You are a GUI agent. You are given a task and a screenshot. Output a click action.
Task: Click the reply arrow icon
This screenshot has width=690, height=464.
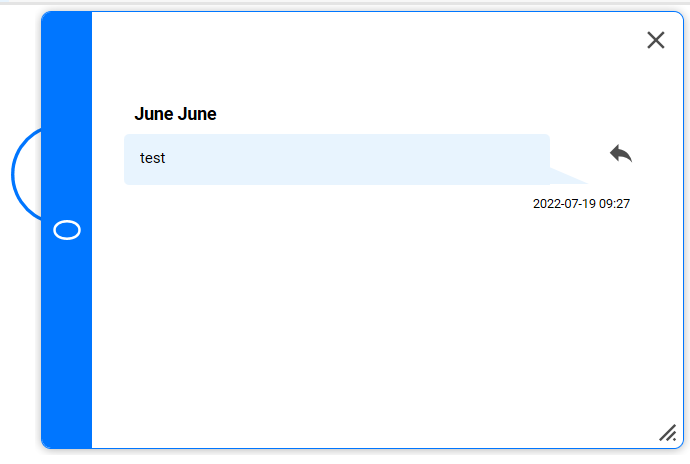(620, 154)
